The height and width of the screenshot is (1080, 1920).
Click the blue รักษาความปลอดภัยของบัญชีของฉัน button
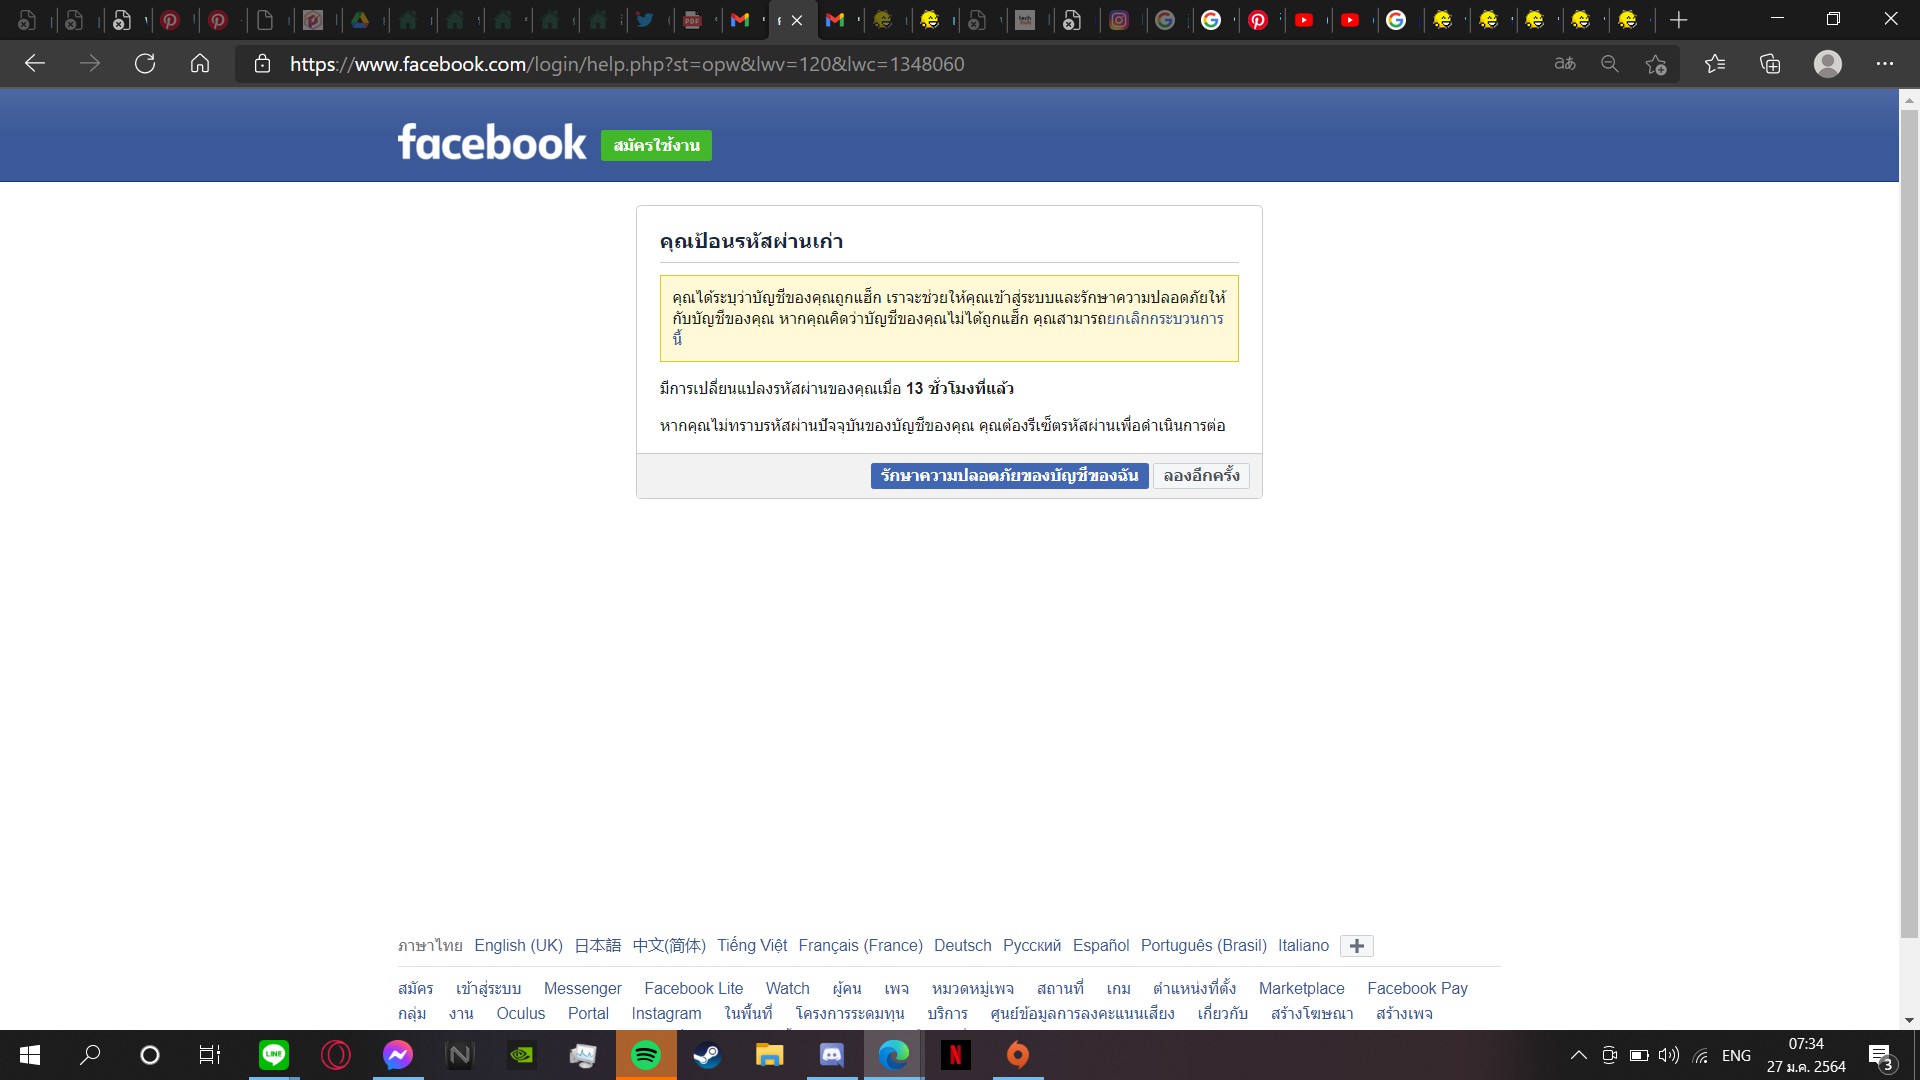(x=1009, y=476)
